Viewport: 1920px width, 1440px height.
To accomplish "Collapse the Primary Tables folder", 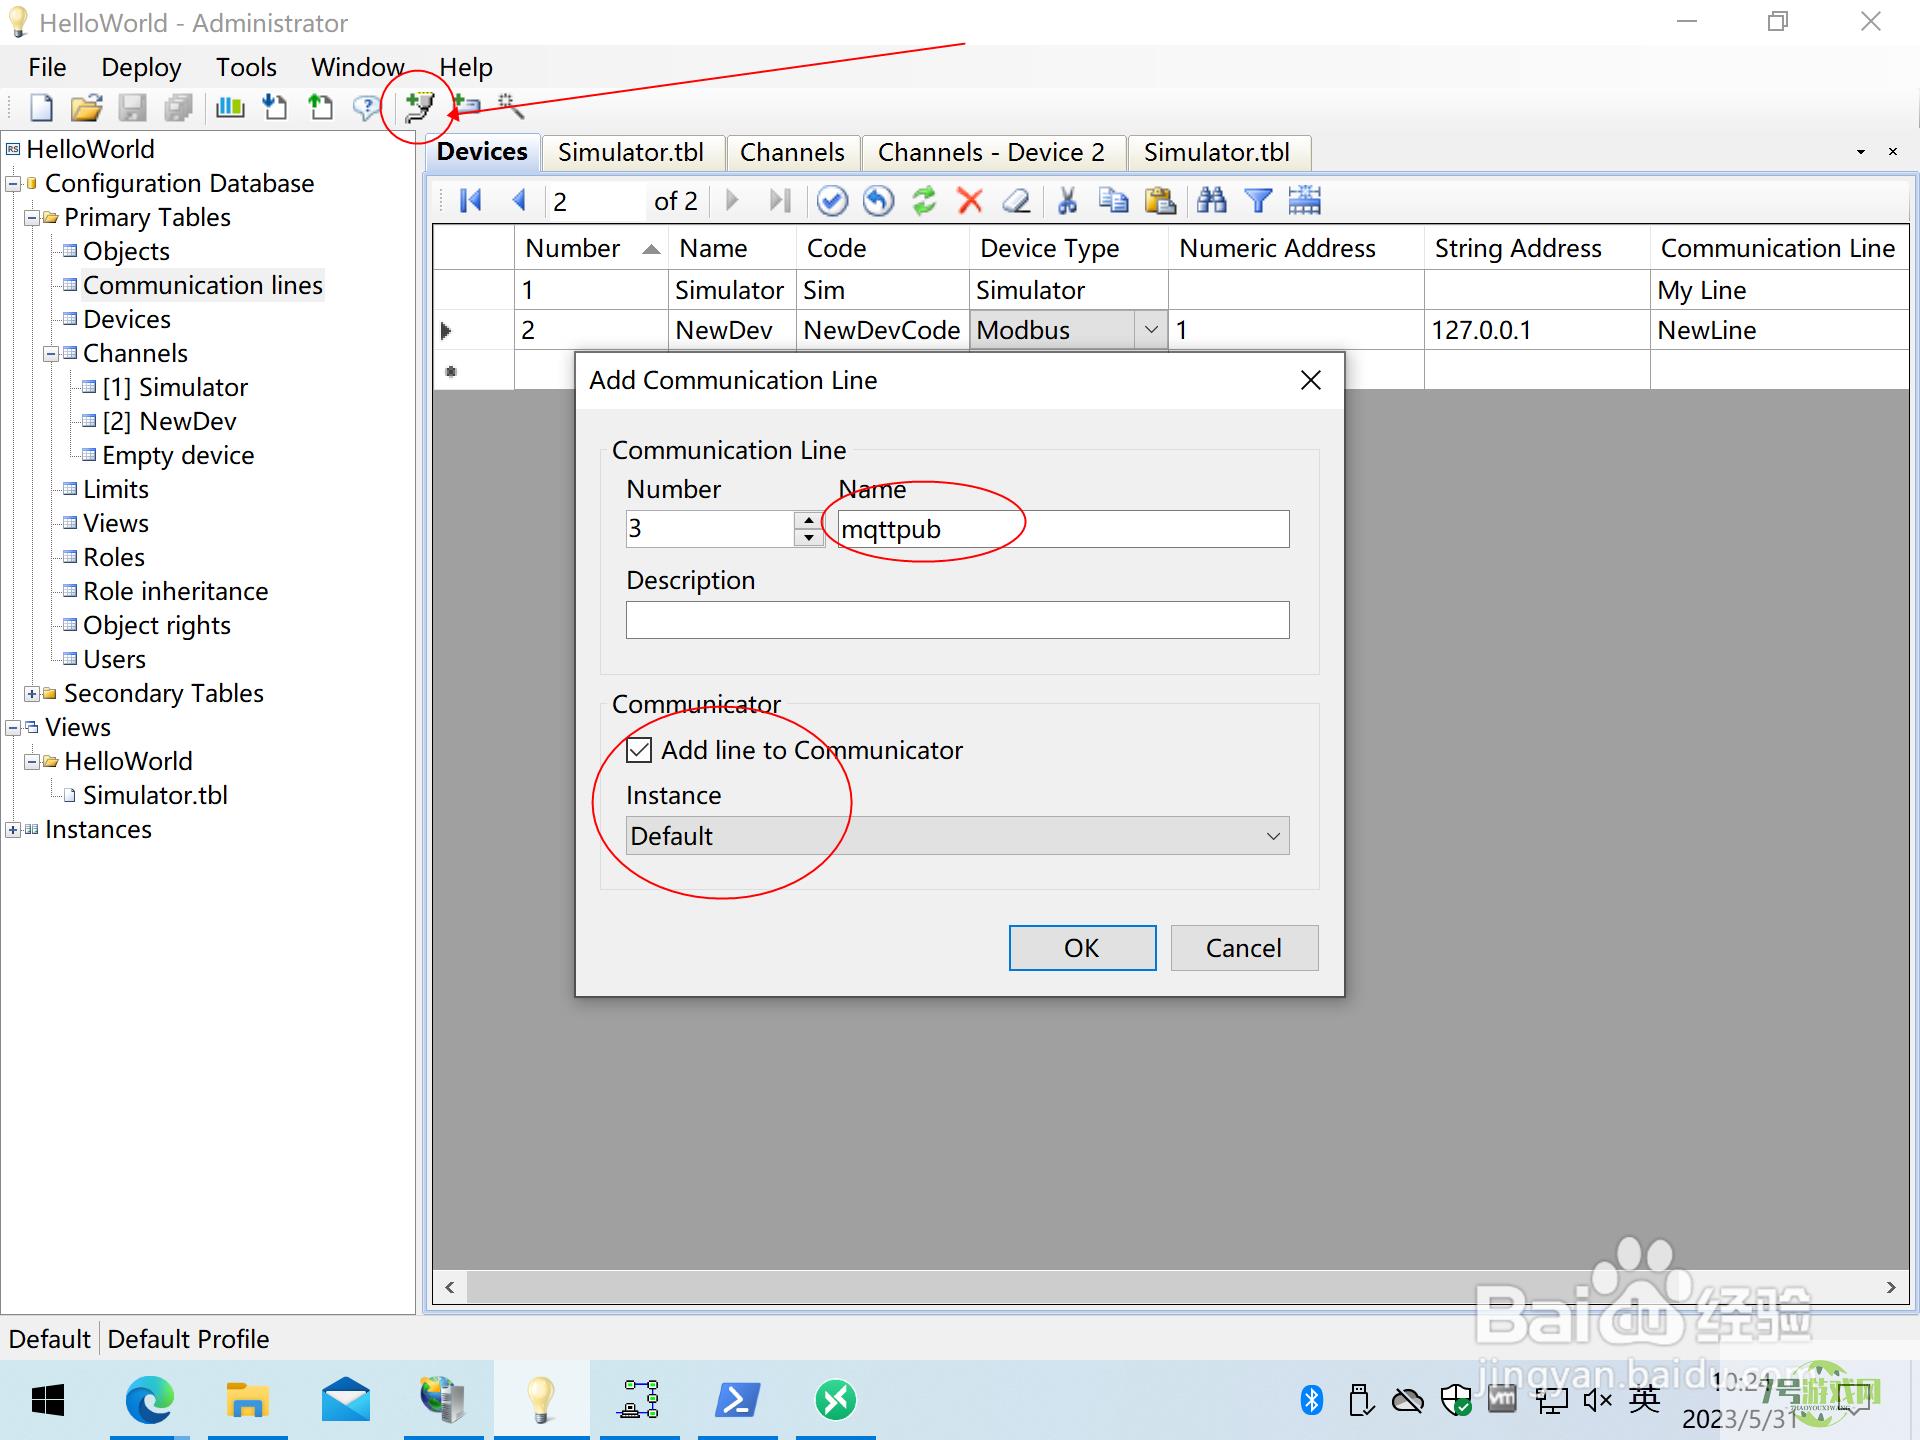I will [x=32, y=218].
